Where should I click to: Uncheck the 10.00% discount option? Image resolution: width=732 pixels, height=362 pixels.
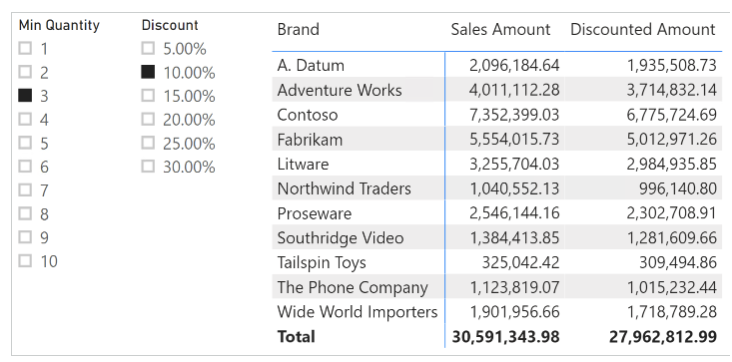tap(148, 72)
